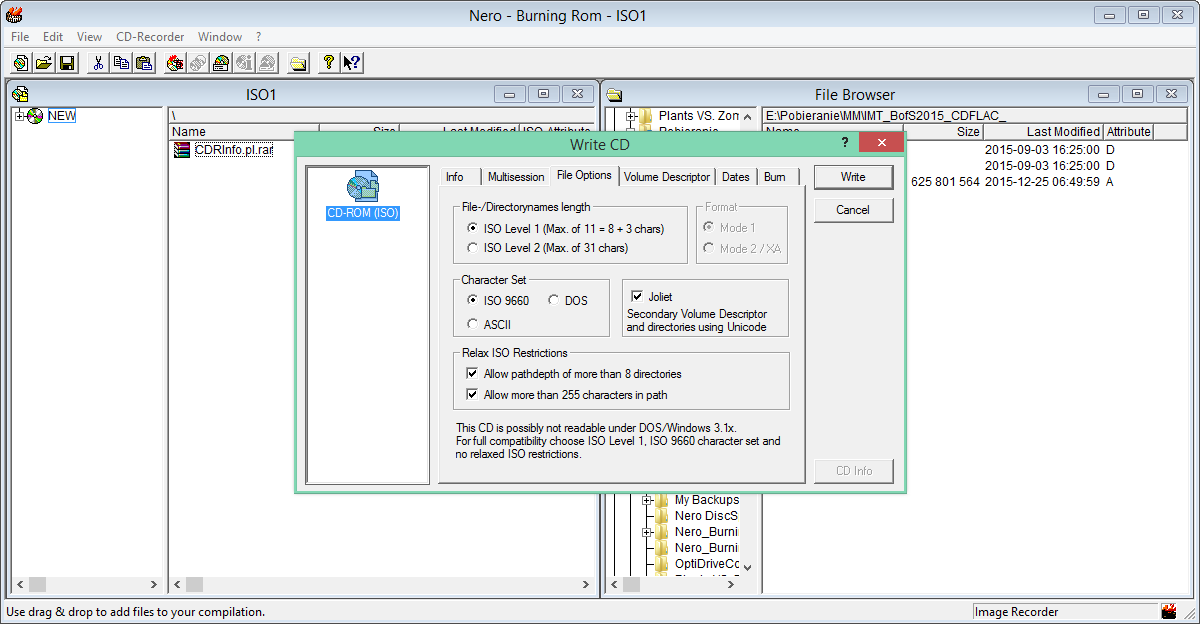
Task: Open the File Browser with the folders icon
Action: tap(298, 63)
